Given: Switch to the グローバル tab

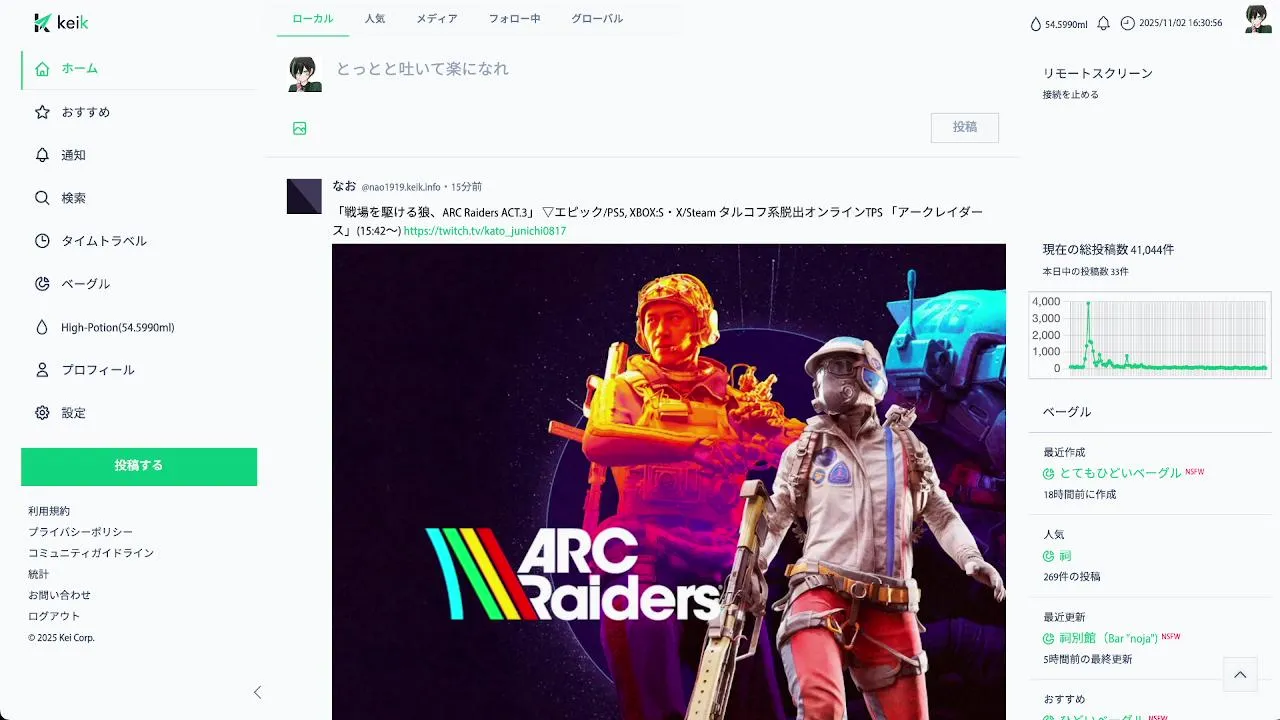Looking at the screenshot, I should tap(597, 19).
